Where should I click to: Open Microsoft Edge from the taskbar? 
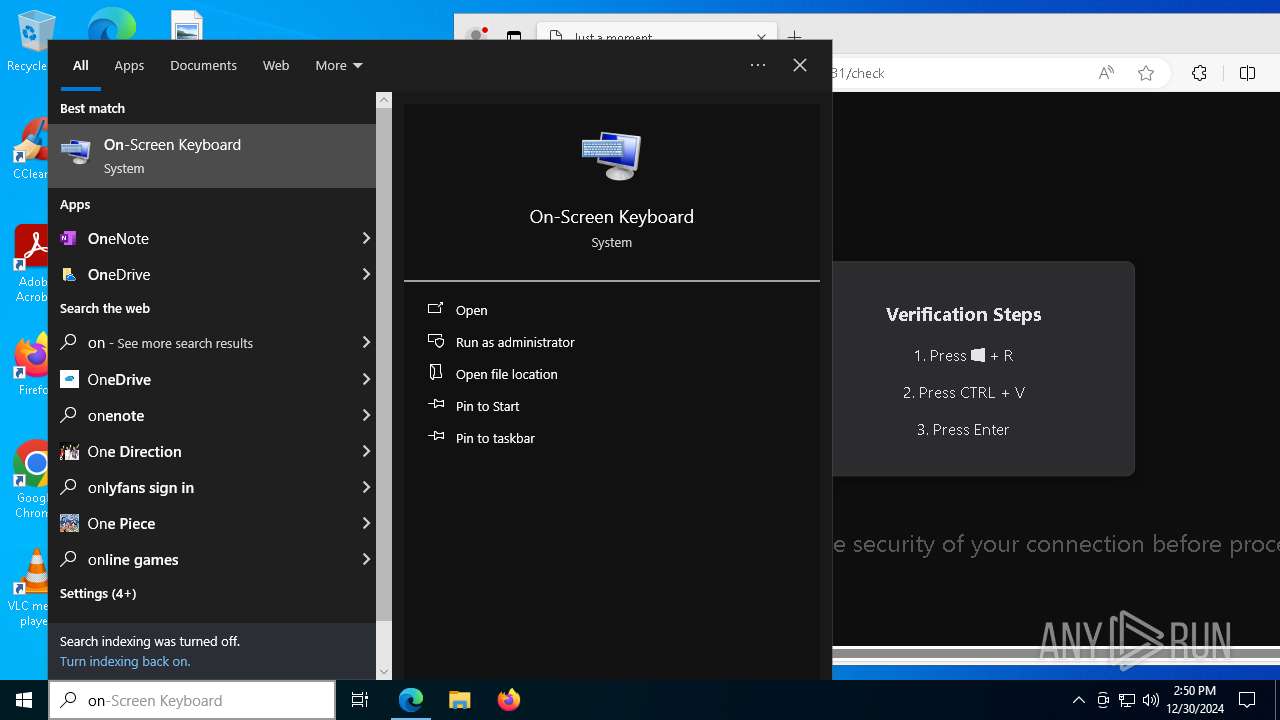click(411, 700)
